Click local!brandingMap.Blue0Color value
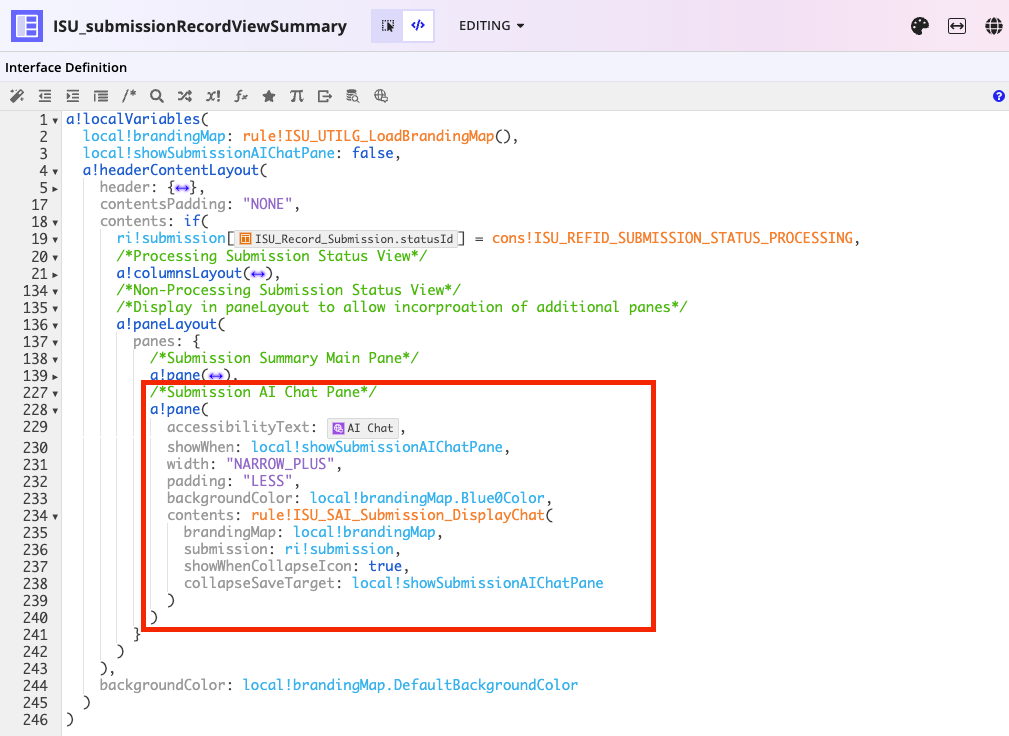 pyautogui.click(x=427, y=498)
